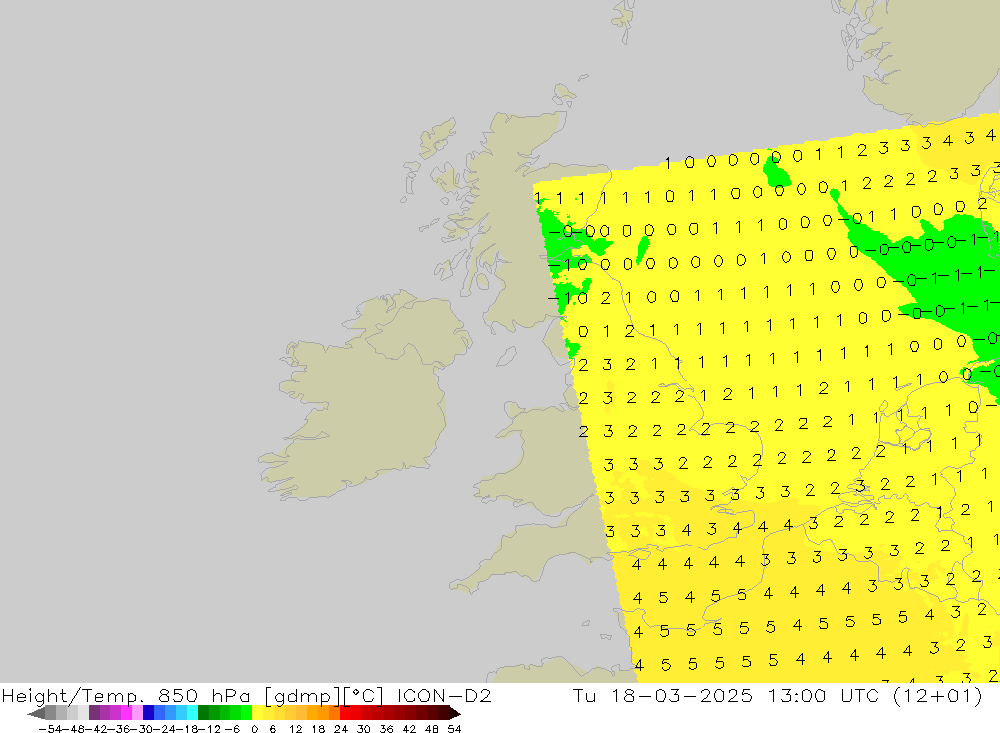Click the left grey arrow of the color scale
Viewport: 1000px width, 733px height.
click(36, 713)
